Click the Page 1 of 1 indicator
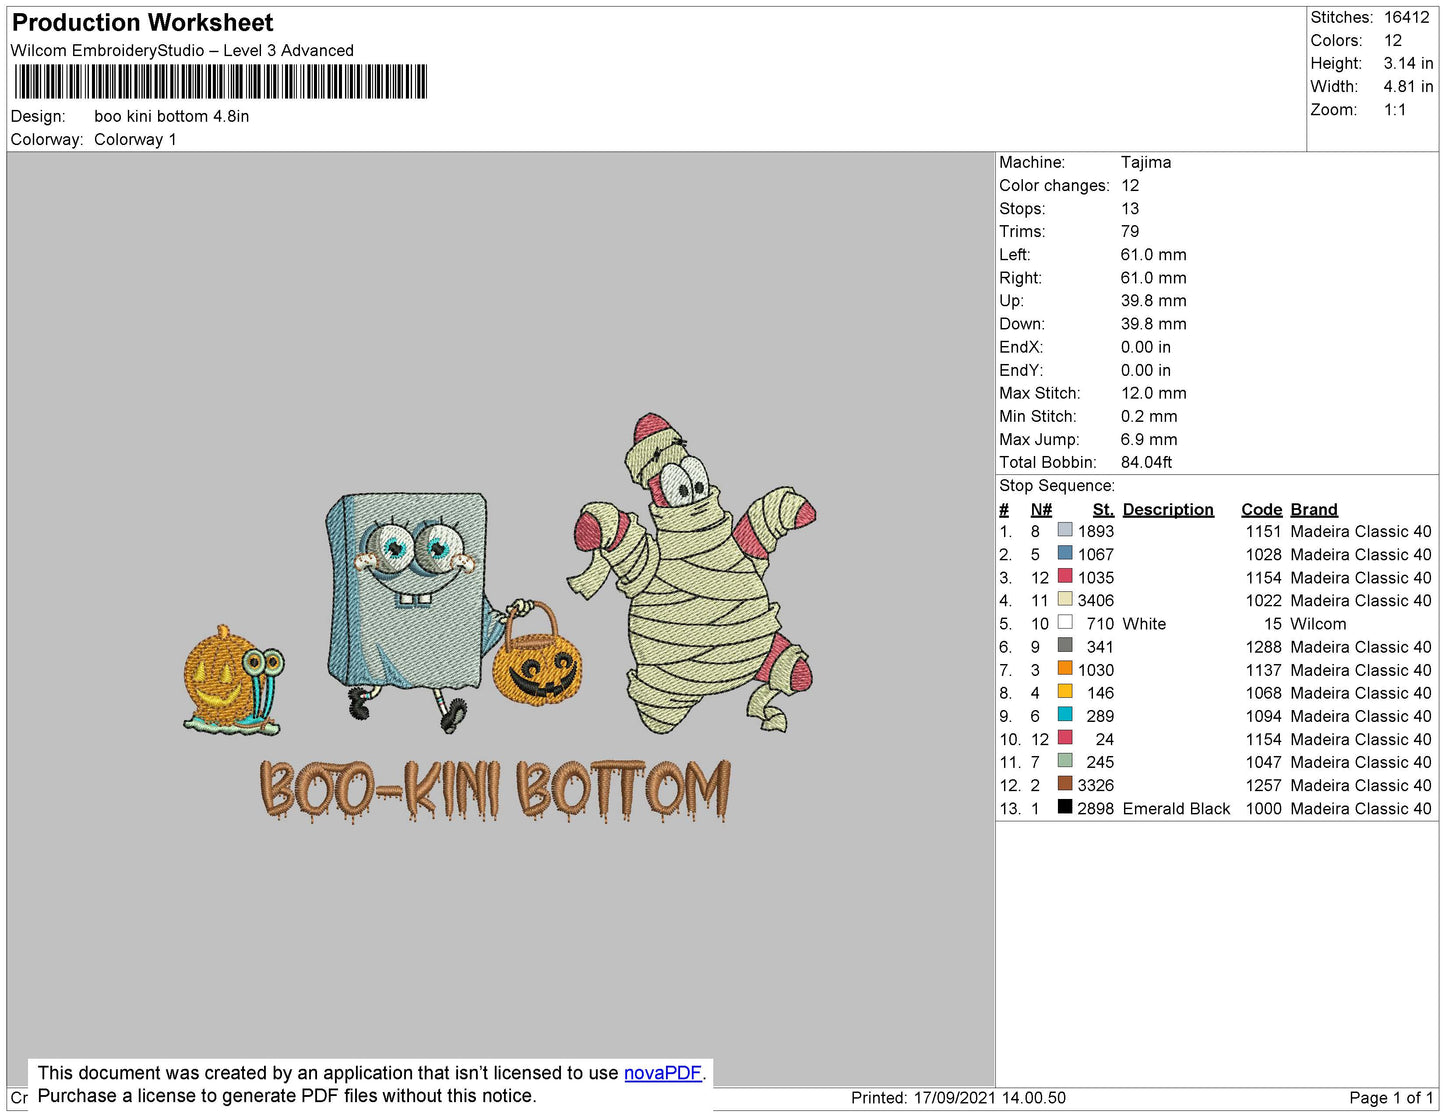The width and height of the screenshot is (1445, 1117). click(x=1390, y=1098)
